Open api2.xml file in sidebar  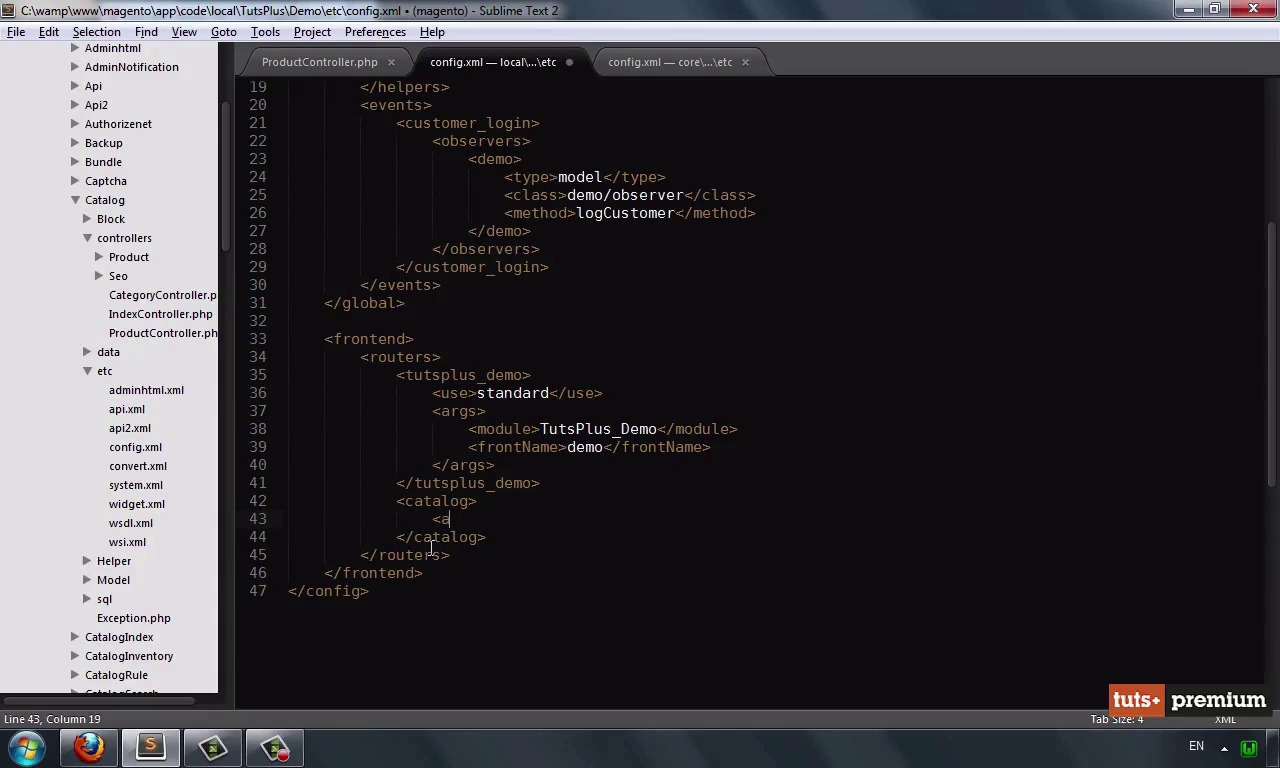[130, 428]
